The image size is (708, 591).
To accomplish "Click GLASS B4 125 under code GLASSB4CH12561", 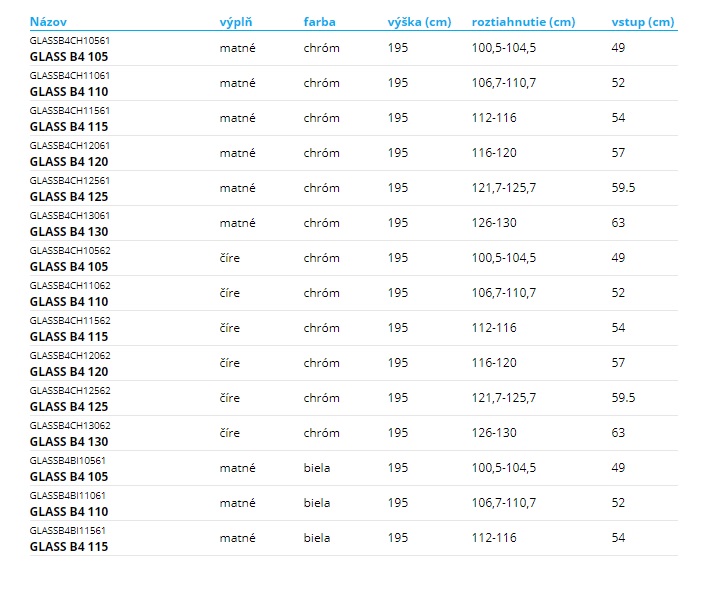I will coord(69,197).
